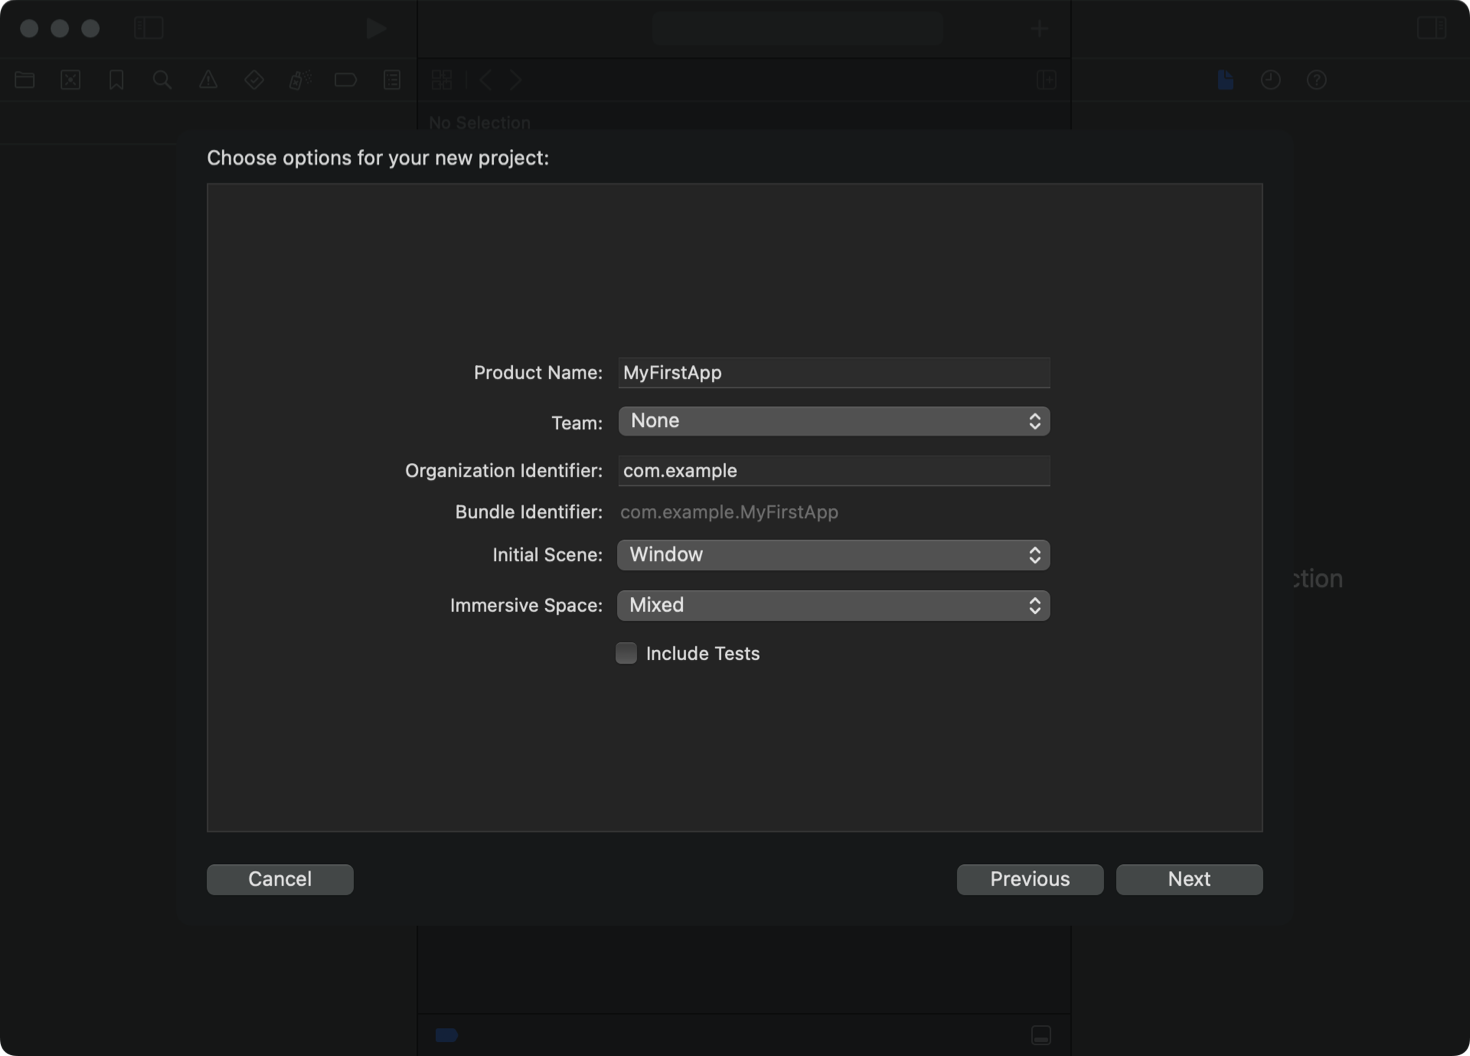Screen dimensions: 1470x1056
Task: Open the Test navigator diamond icon
Action: pos(254,80)
